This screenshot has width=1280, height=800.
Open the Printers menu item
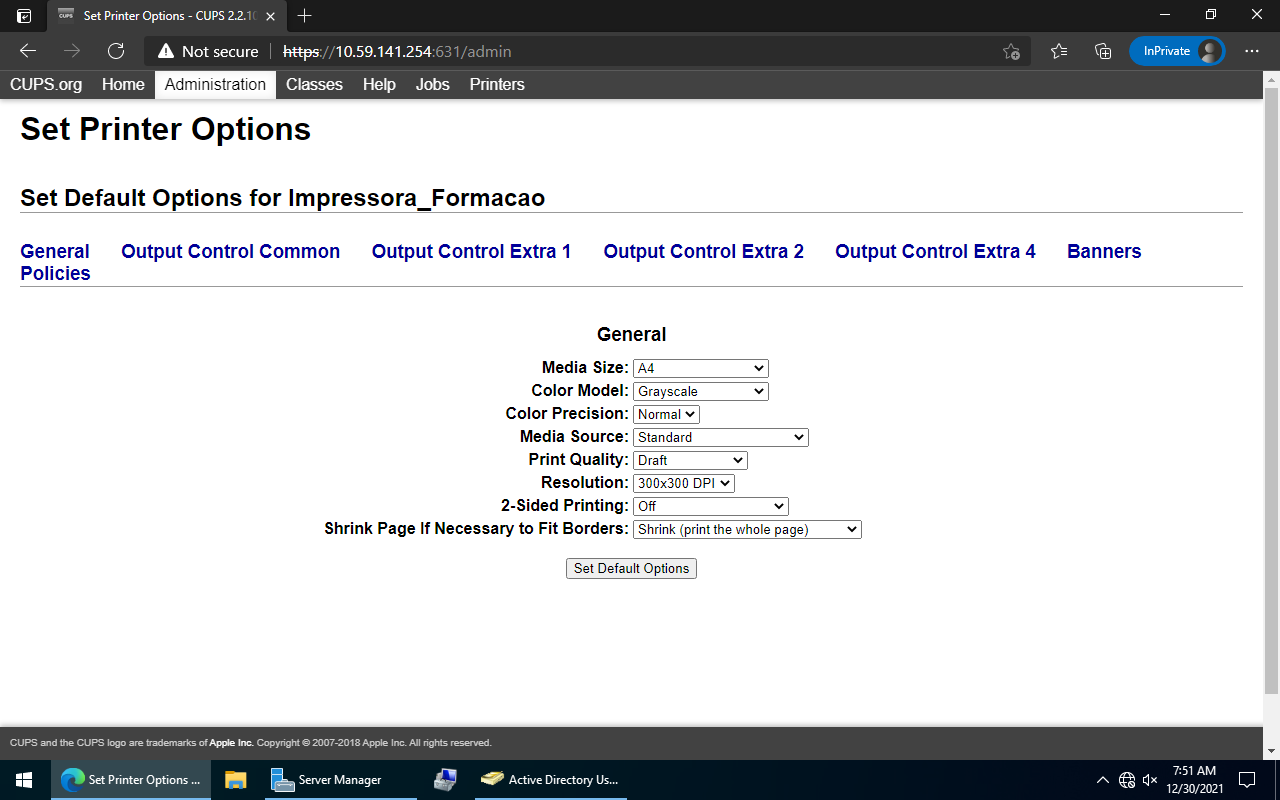pos(497,84)
